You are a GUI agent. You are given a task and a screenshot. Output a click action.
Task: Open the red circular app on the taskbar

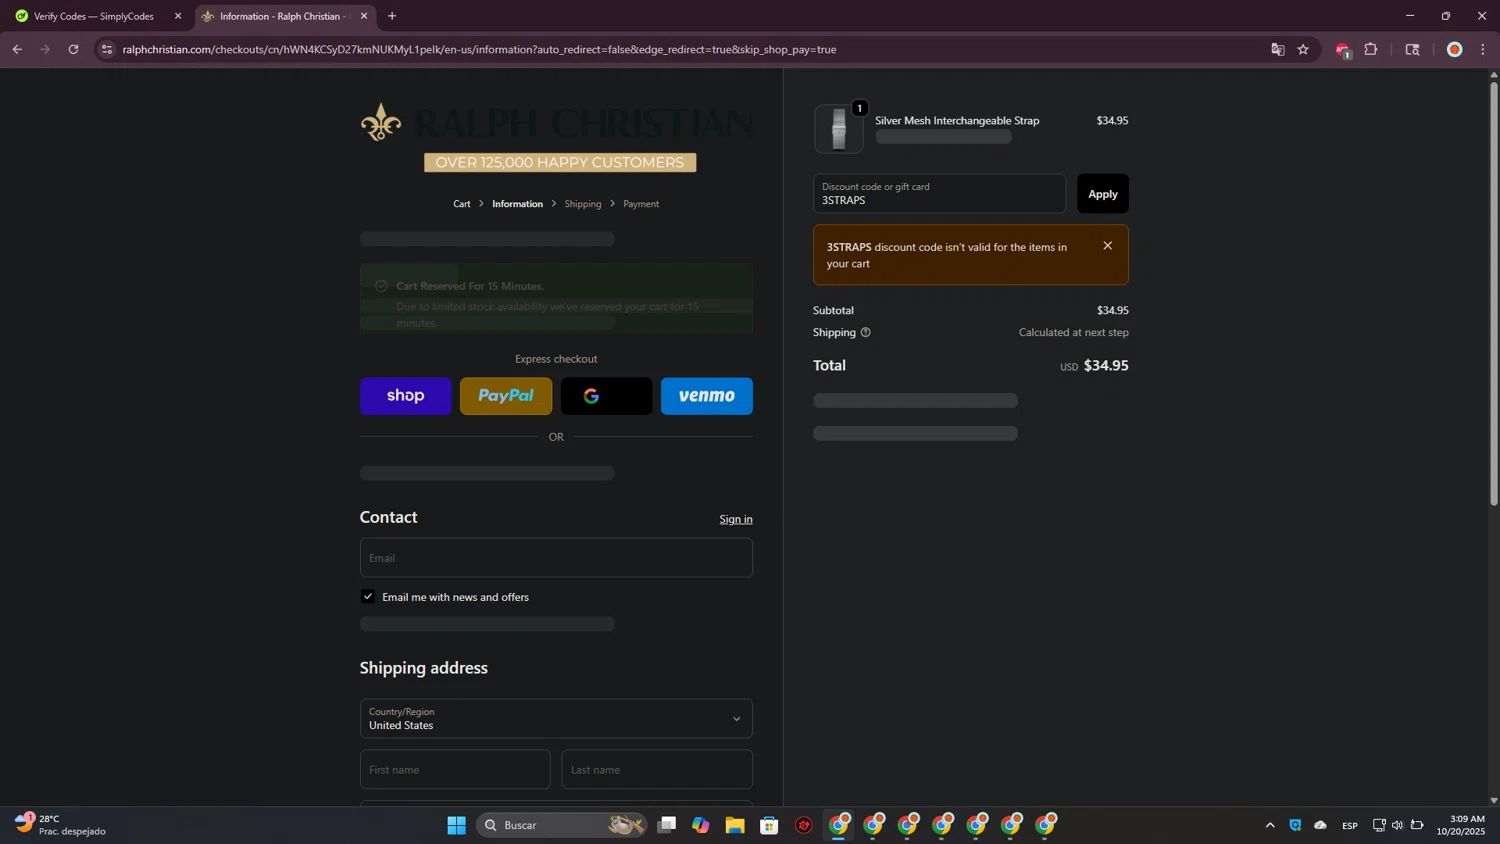pos(804,825)
